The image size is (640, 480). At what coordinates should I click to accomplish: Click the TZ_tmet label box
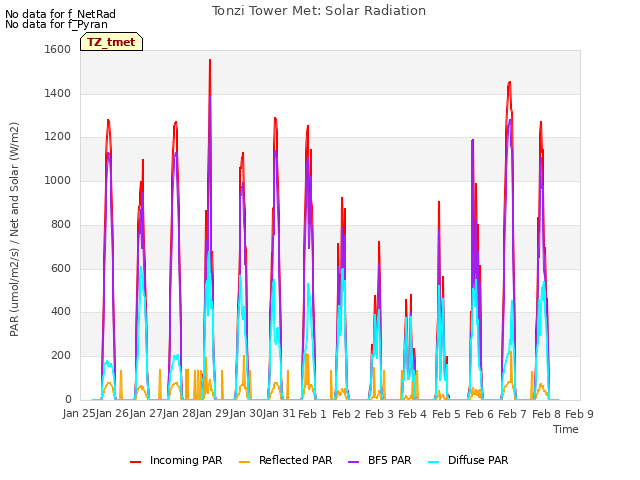coord(111,42)
